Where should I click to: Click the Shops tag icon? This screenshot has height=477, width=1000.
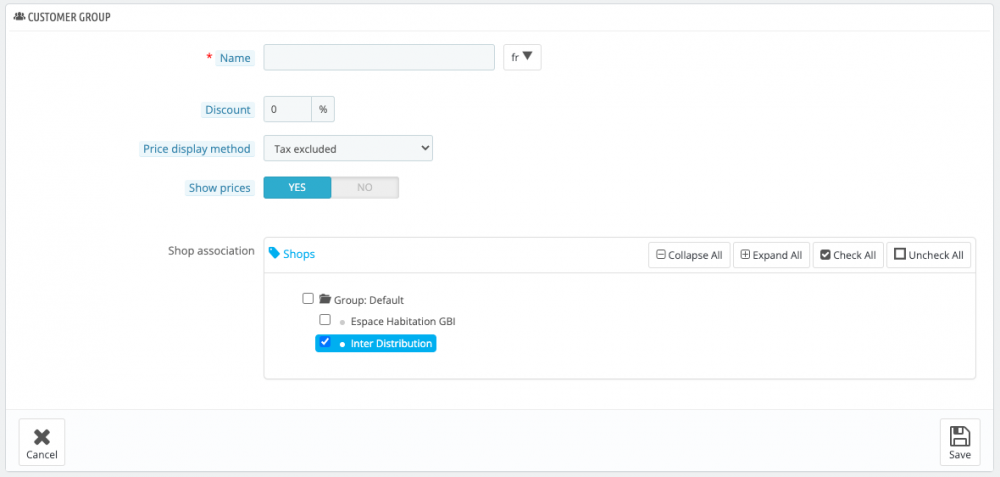tap(275, 254)
